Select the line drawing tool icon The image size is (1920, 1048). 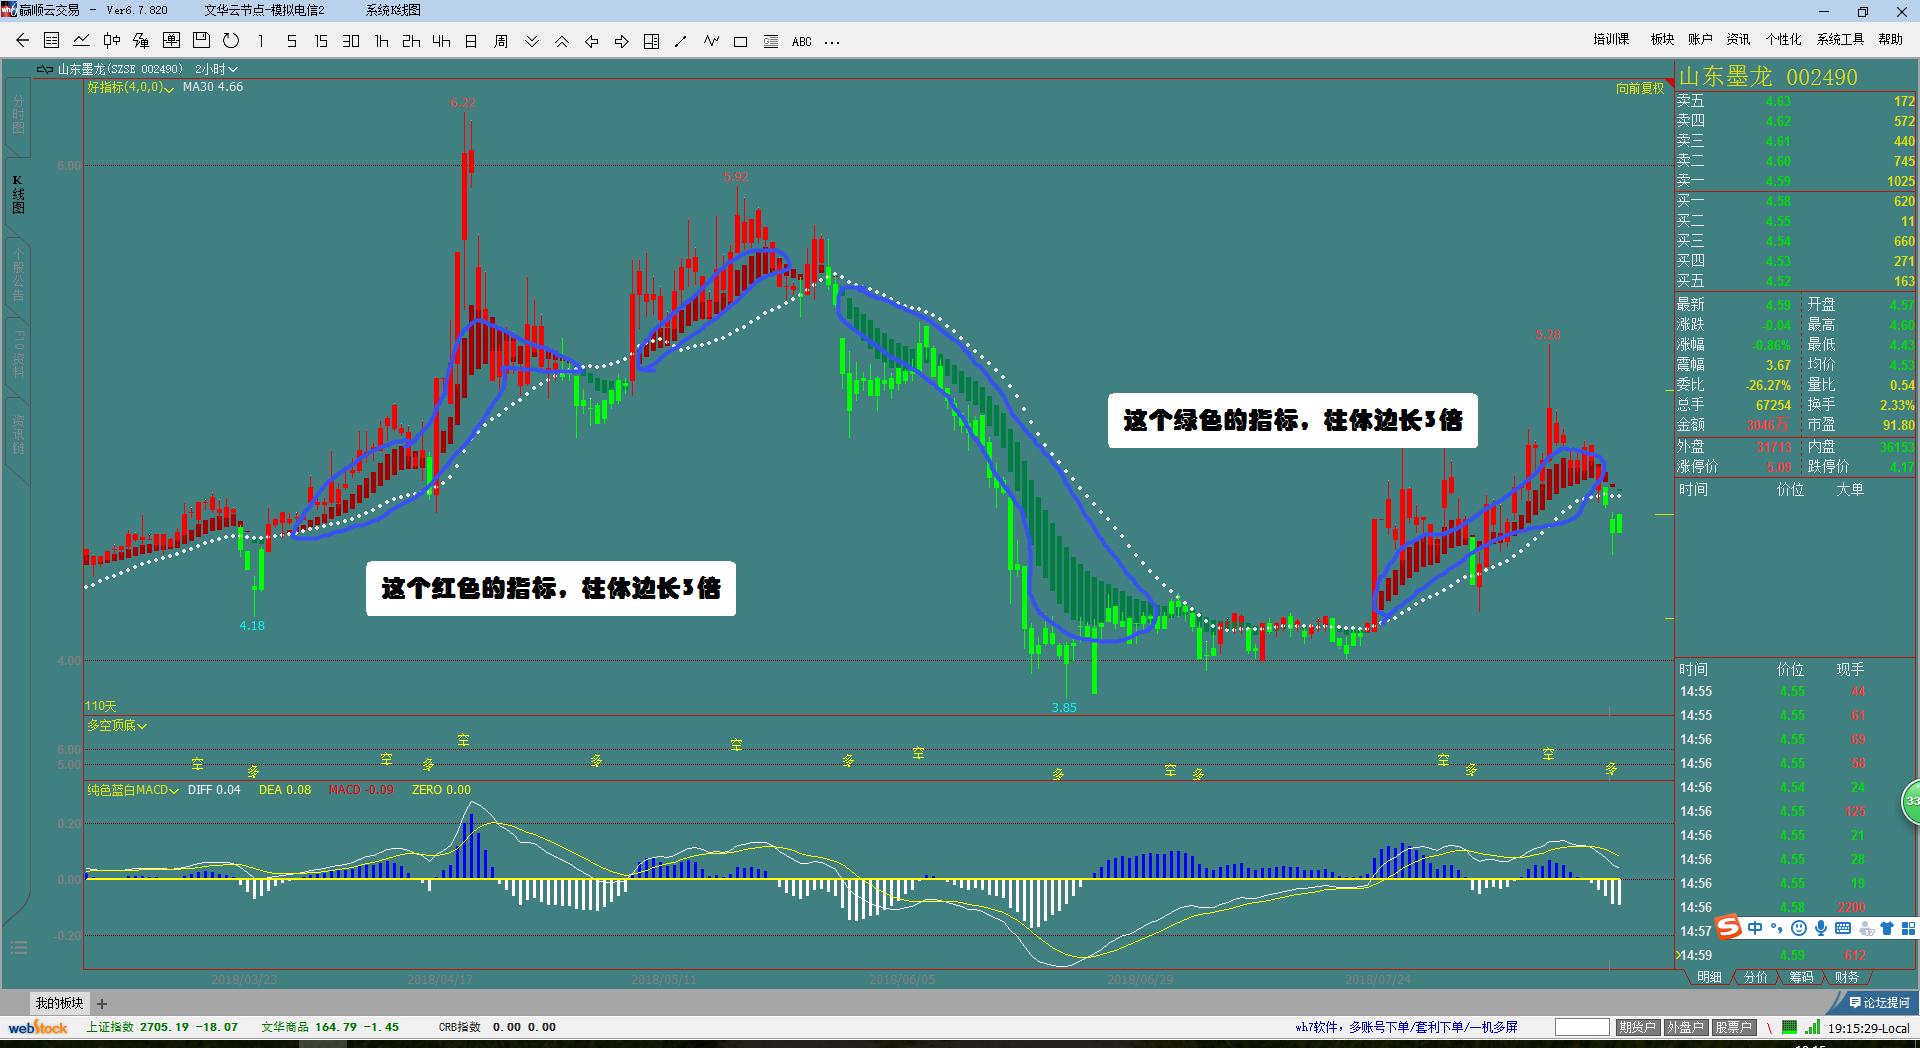tap(681, 41)
